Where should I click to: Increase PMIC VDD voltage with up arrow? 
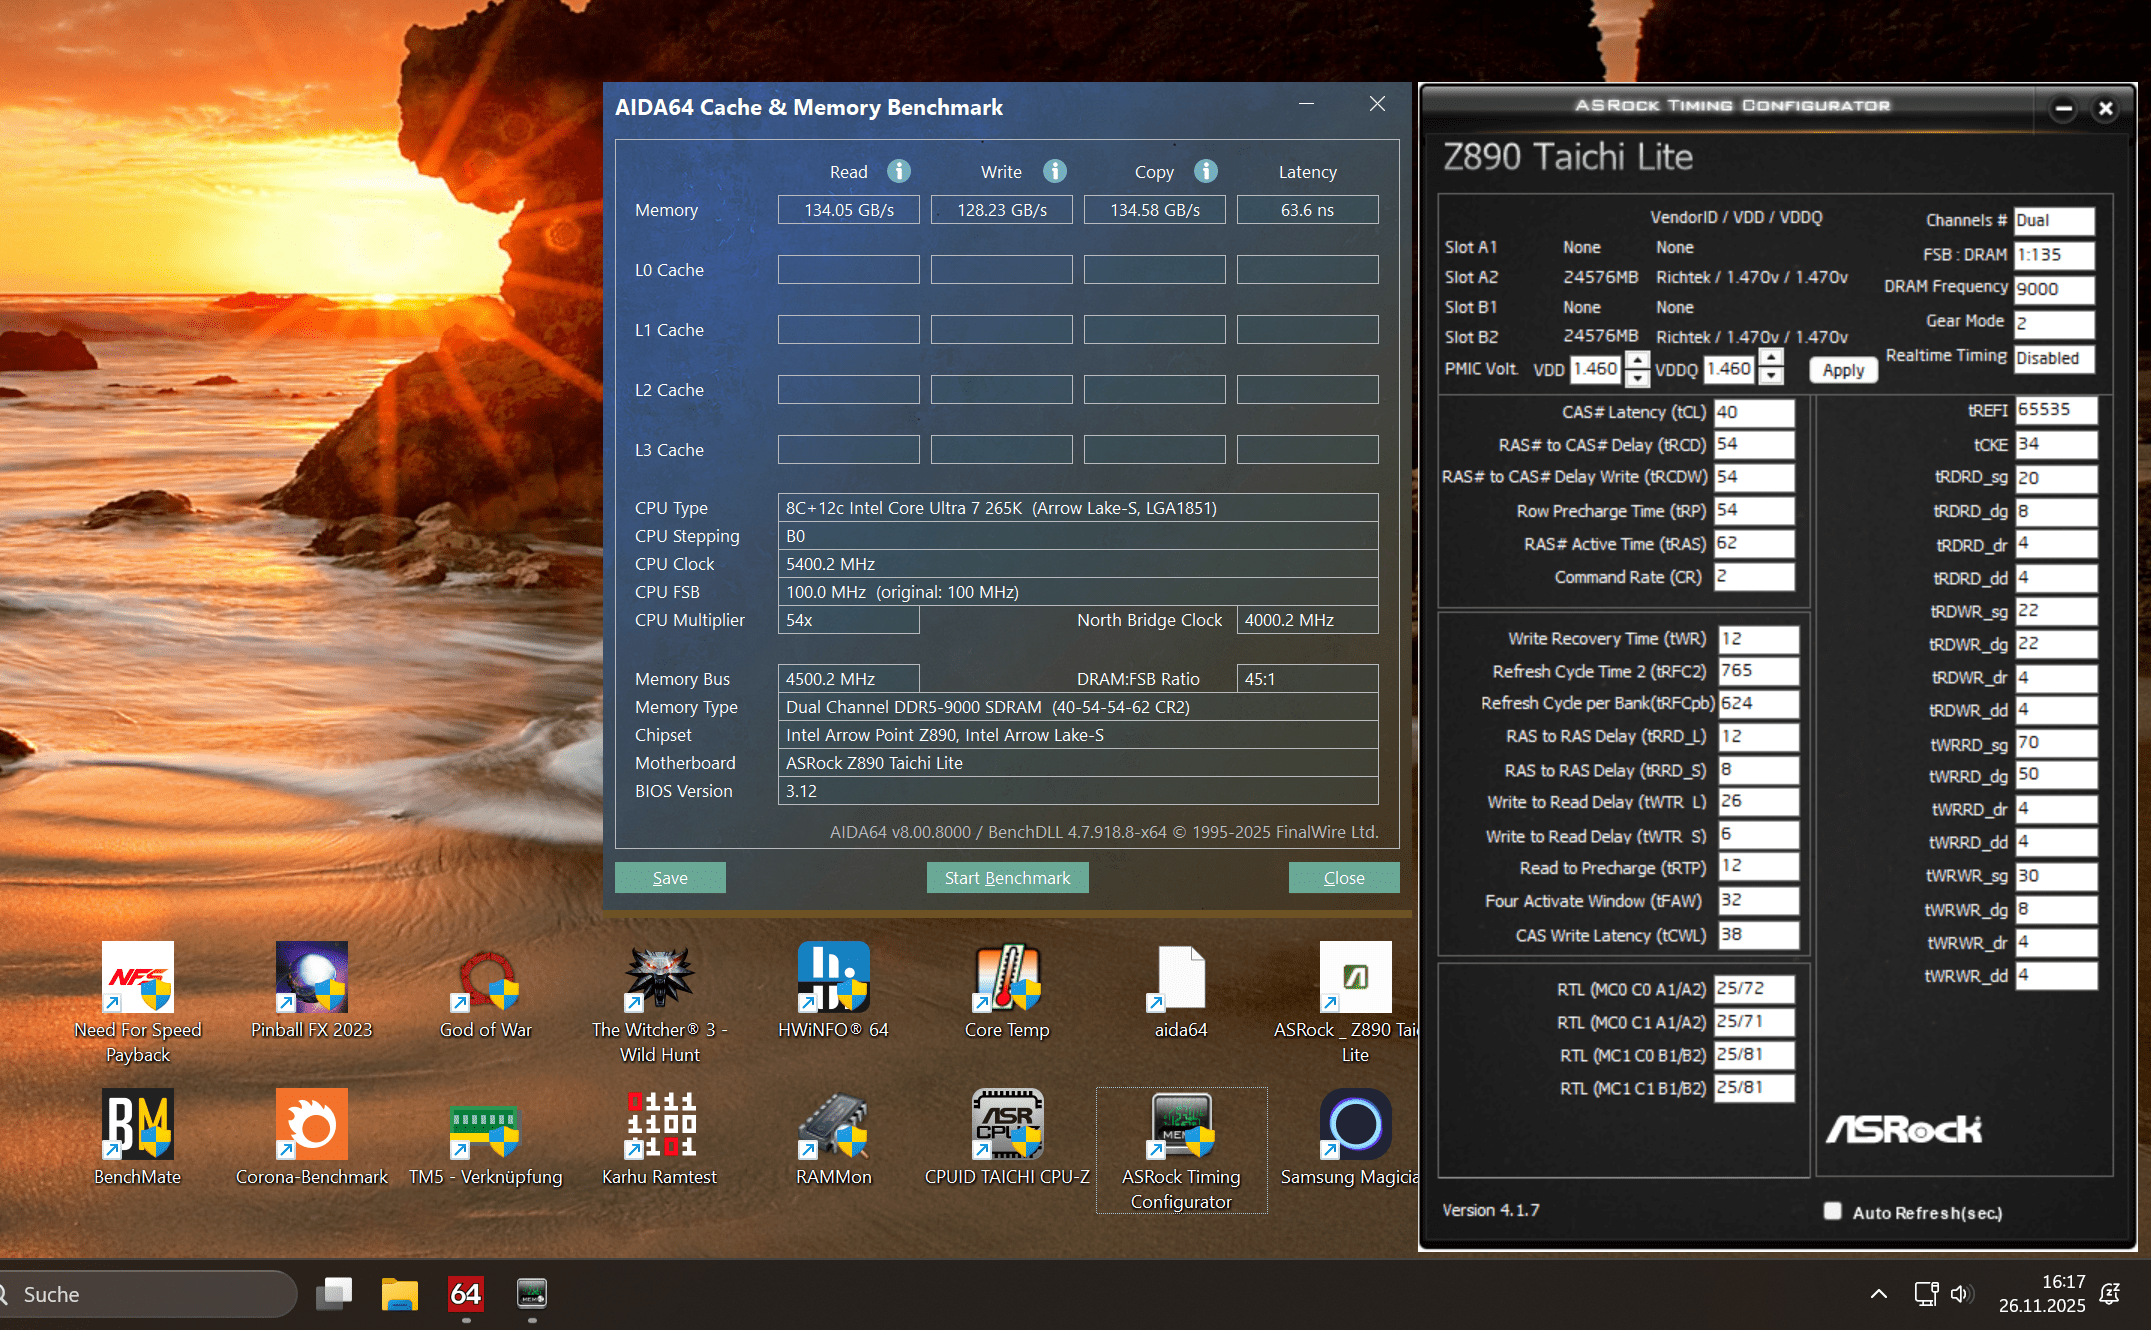[1637, 360]
